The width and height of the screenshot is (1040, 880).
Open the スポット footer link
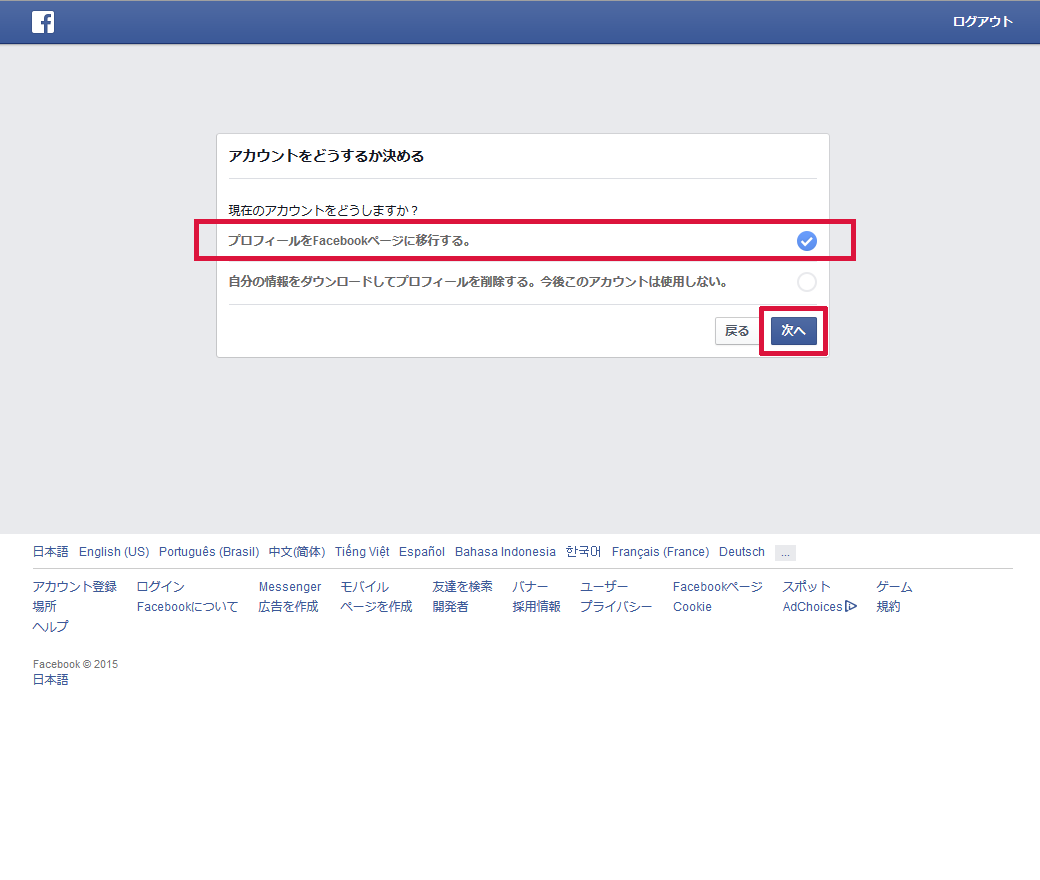pyautogui.click(x=806, y=587)
